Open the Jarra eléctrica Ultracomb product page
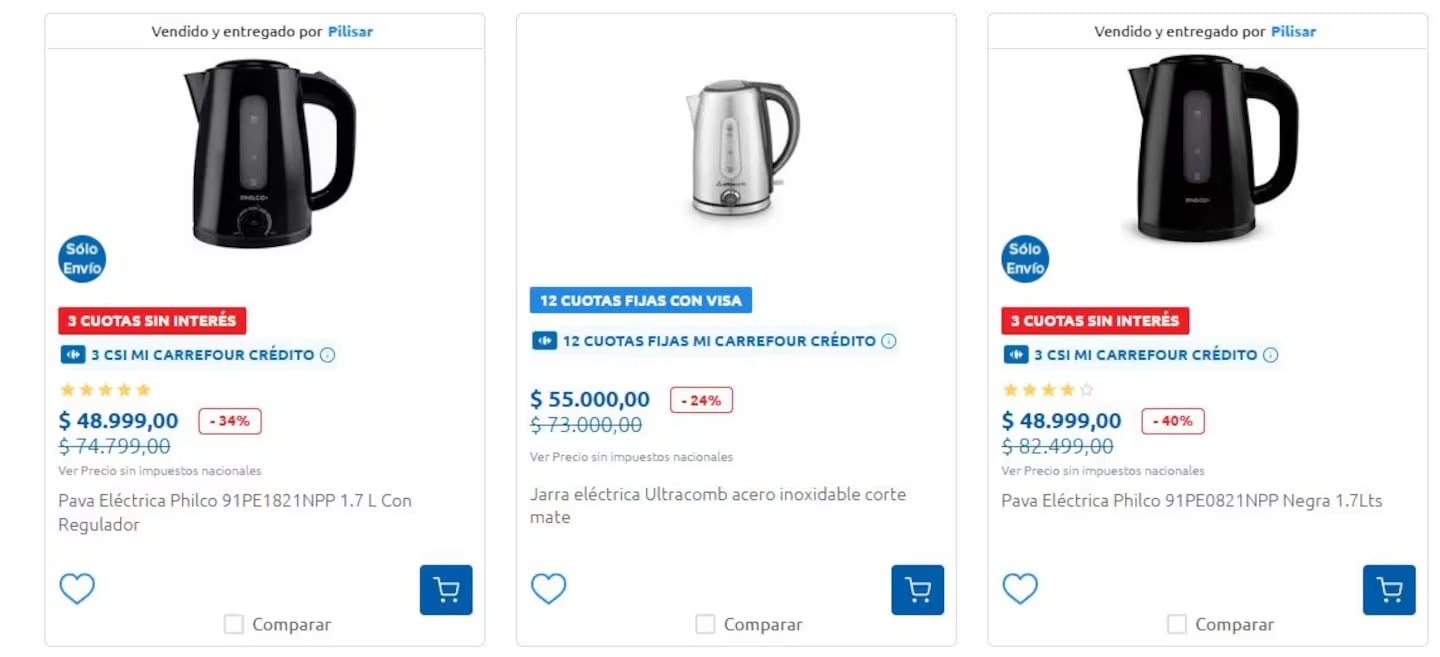 point(717,505)
